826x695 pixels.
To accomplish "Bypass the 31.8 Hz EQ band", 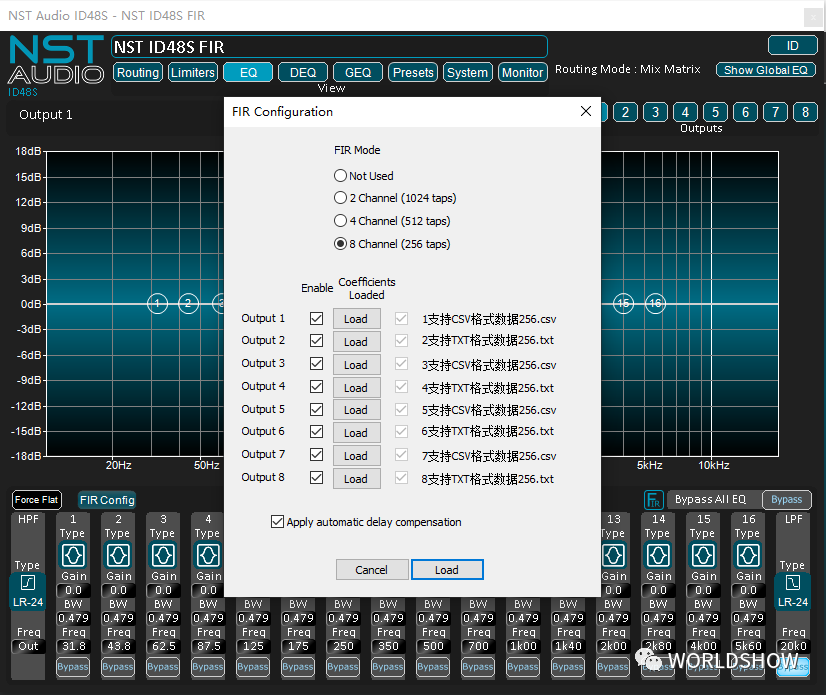I will pyautogui.click(x=73, y=667).
